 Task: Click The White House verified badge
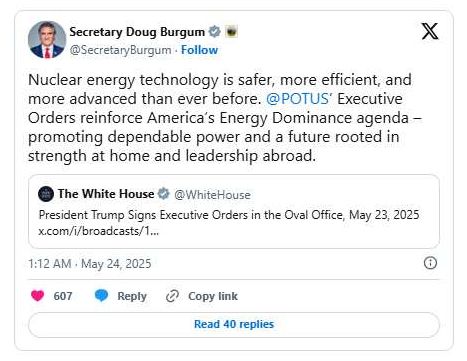163,194
